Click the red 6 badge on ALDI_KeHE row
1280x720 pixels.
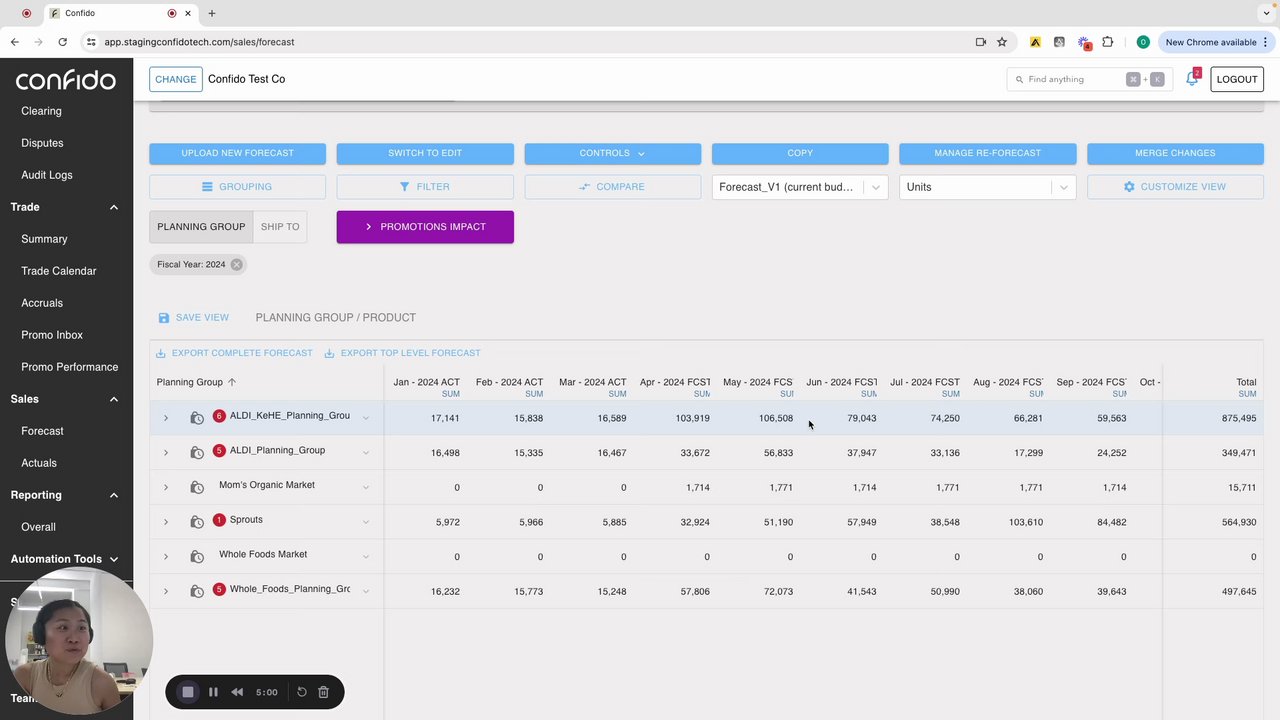point(219,416)
